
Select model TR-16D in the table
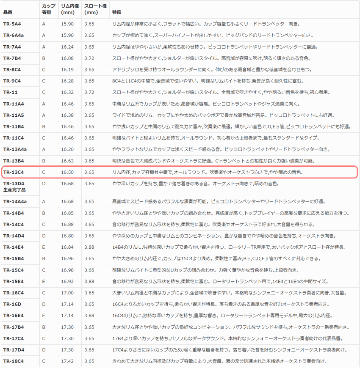tap(12, 304)
